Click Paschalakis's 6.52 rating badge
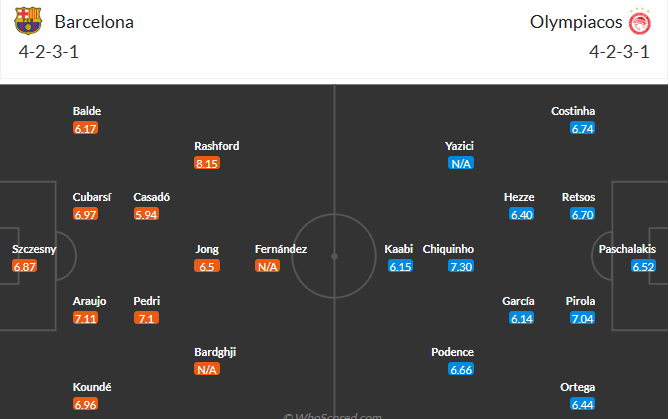 [x=643, y=266]
